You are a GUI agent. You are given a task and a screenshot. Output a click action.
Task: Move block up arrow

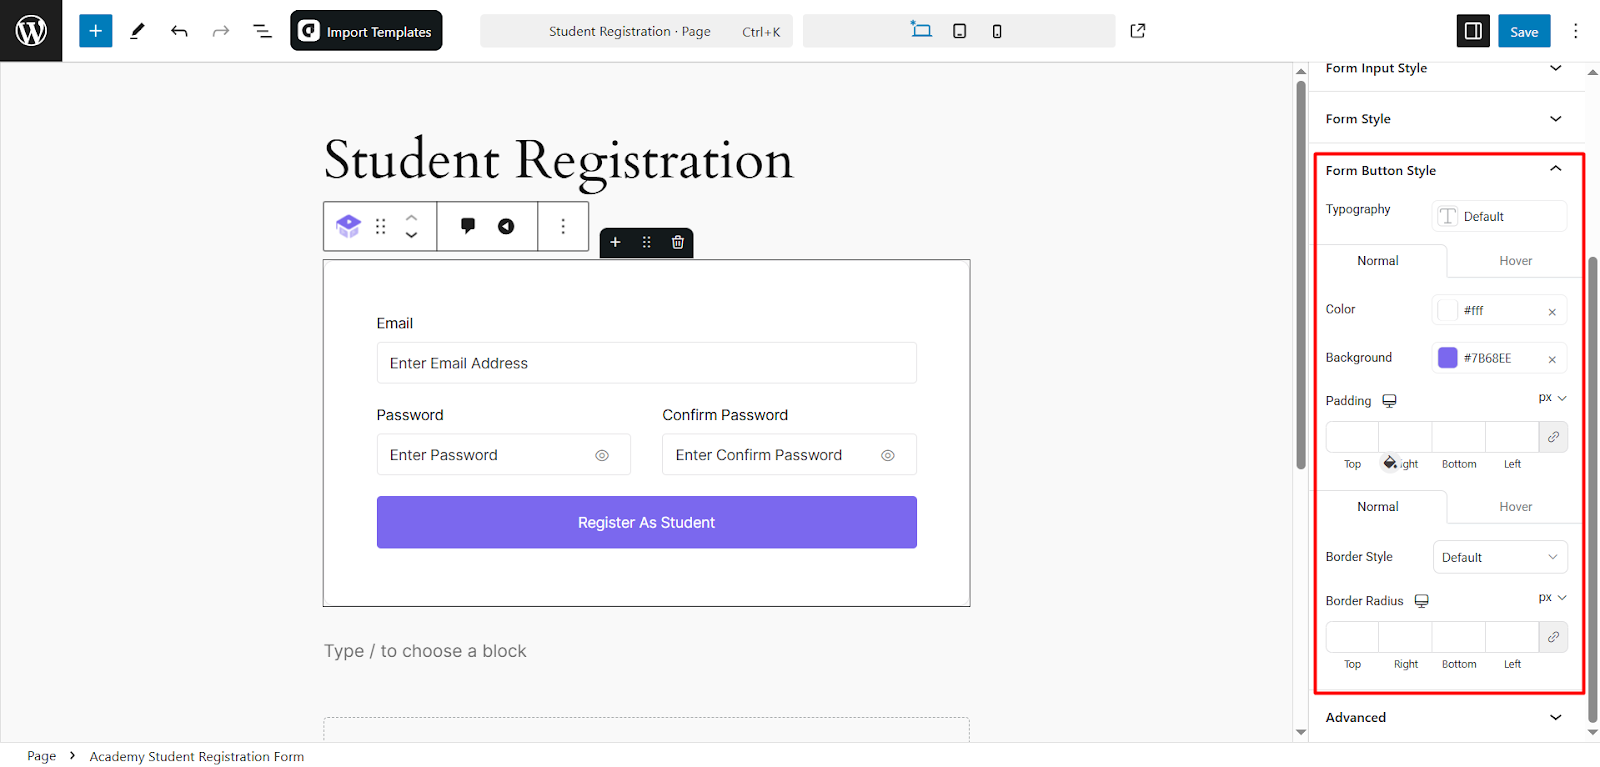411,217
